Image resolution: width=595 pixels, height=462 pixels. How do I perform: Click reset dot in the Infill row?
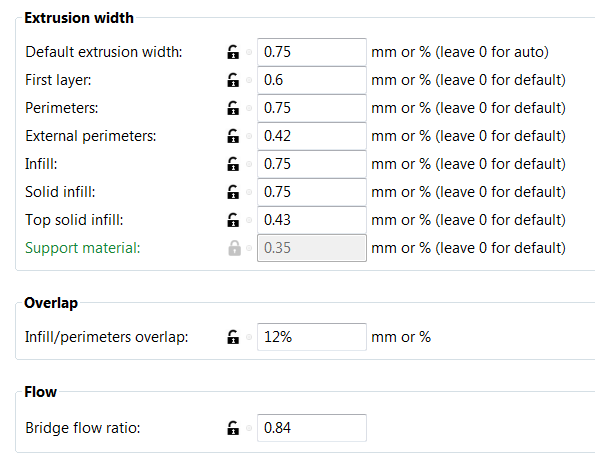(249, 164)
